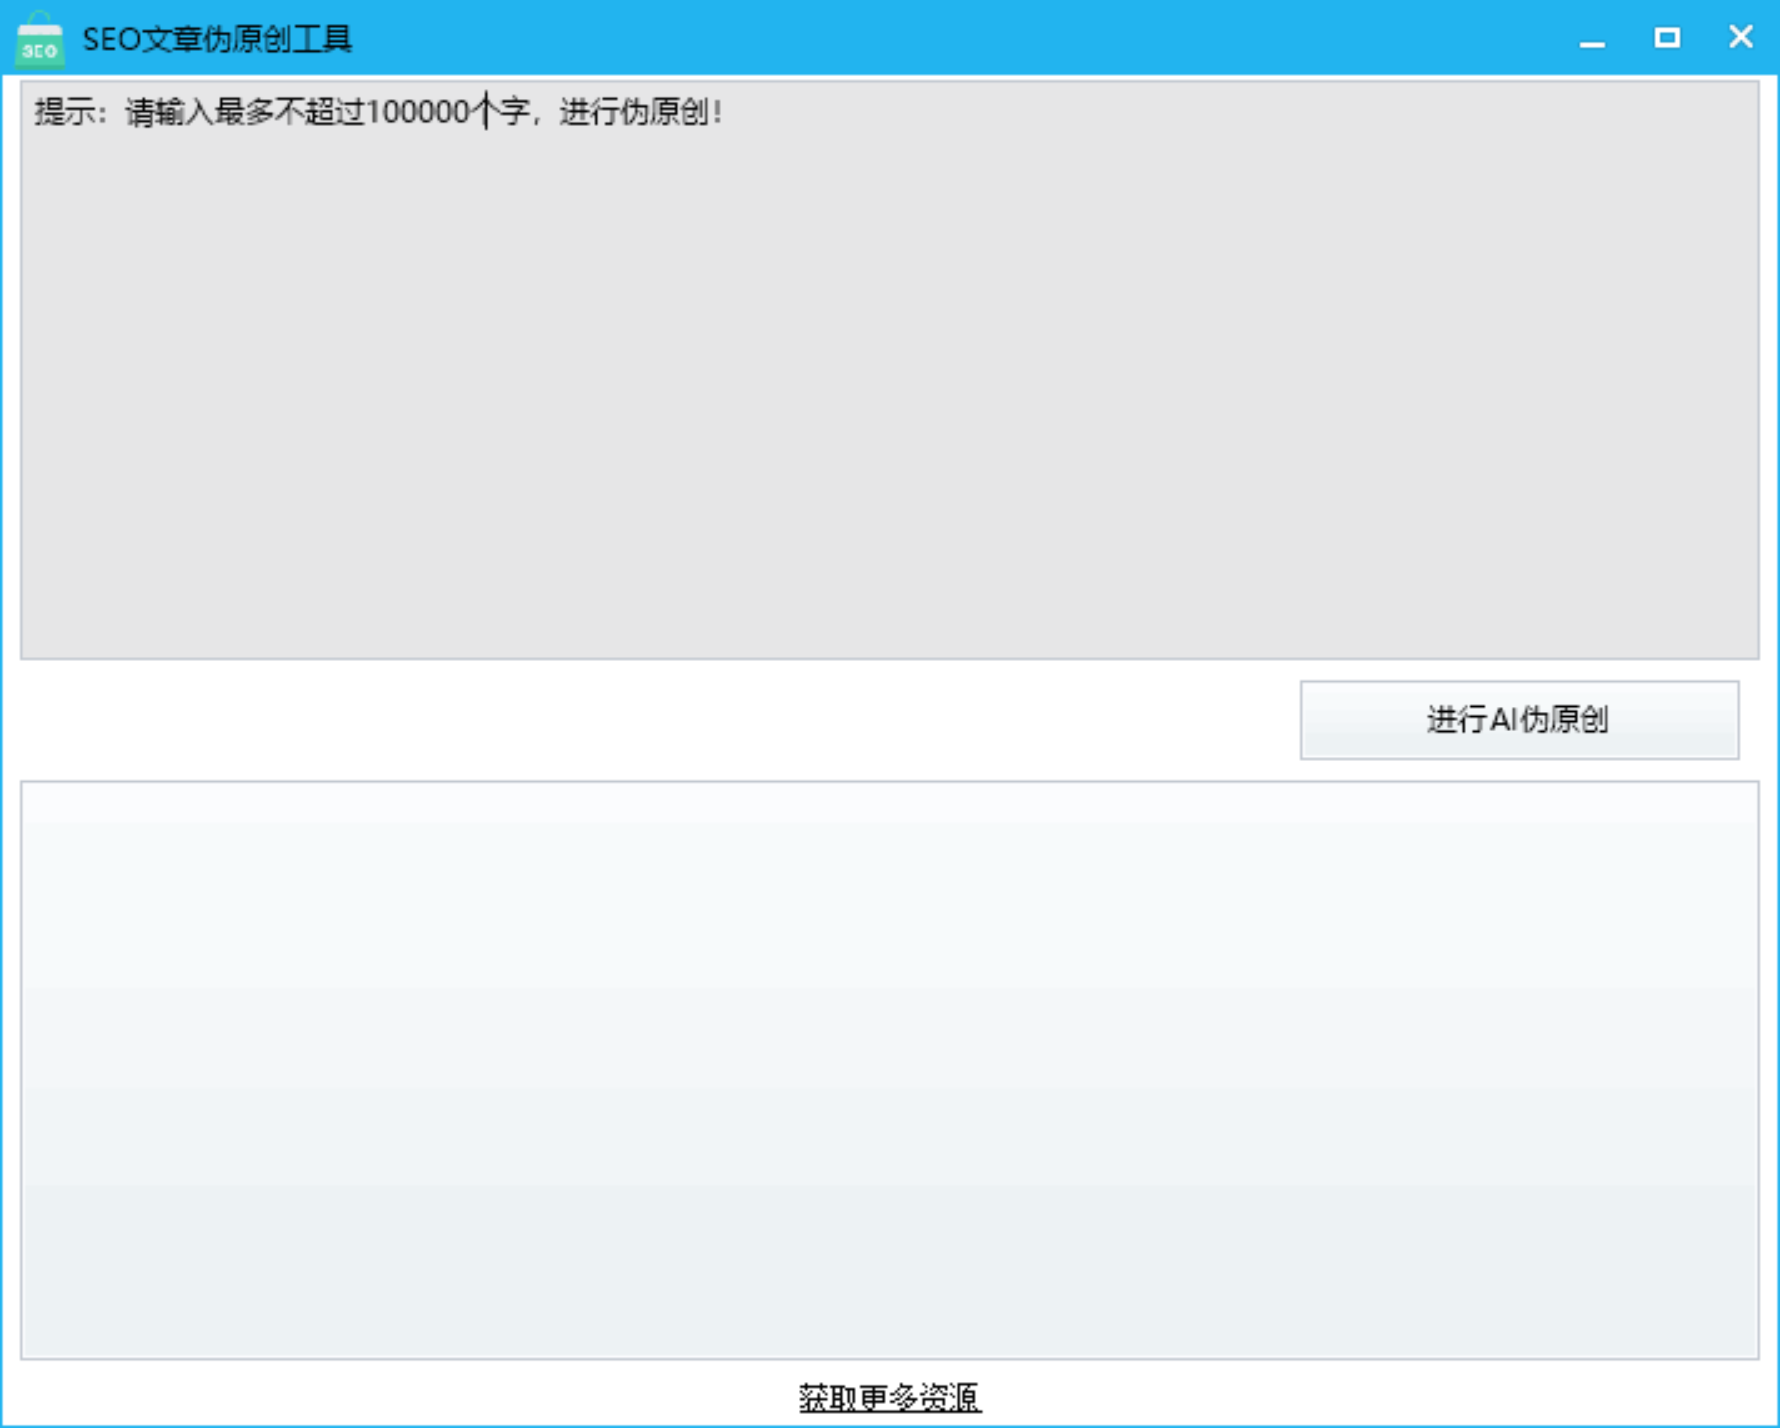Screen dimensions: 1780x1428
Task: Open the 获取更多资源 link
Action: click(x=889, y=1397)
